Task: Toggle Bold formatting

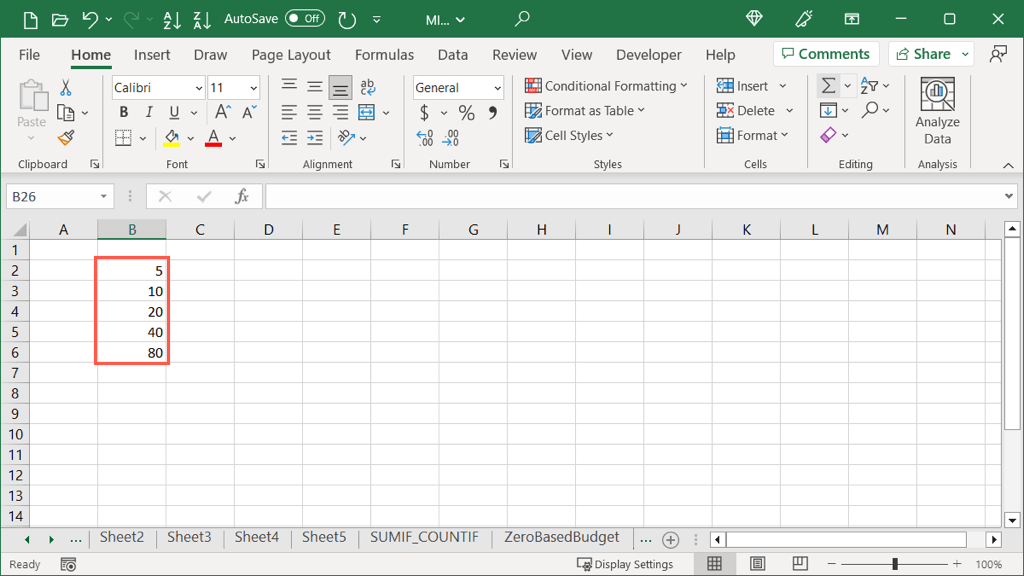Action: coord(124,113)
